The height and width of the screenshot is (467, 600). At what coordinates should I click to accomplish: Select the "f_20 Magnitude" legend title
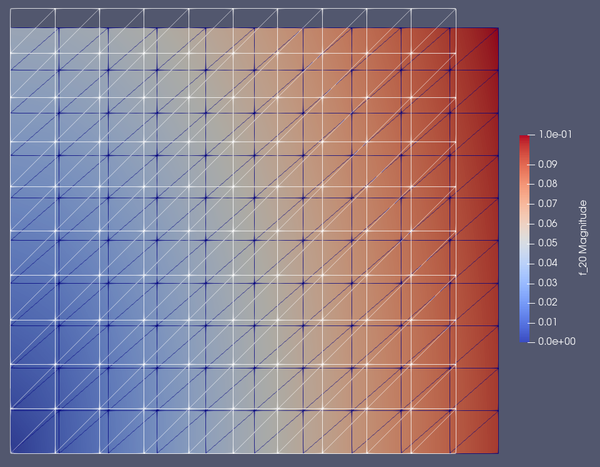pos(582,238)
